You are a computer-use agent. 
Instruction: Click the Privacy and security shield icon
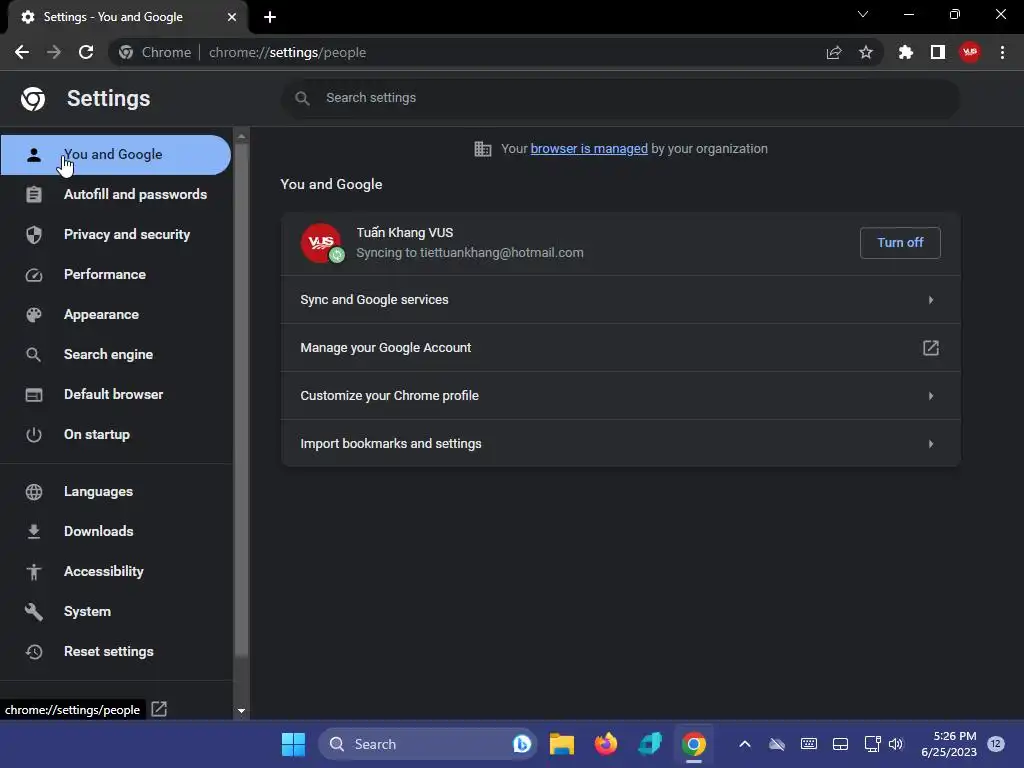click(34, 234)
